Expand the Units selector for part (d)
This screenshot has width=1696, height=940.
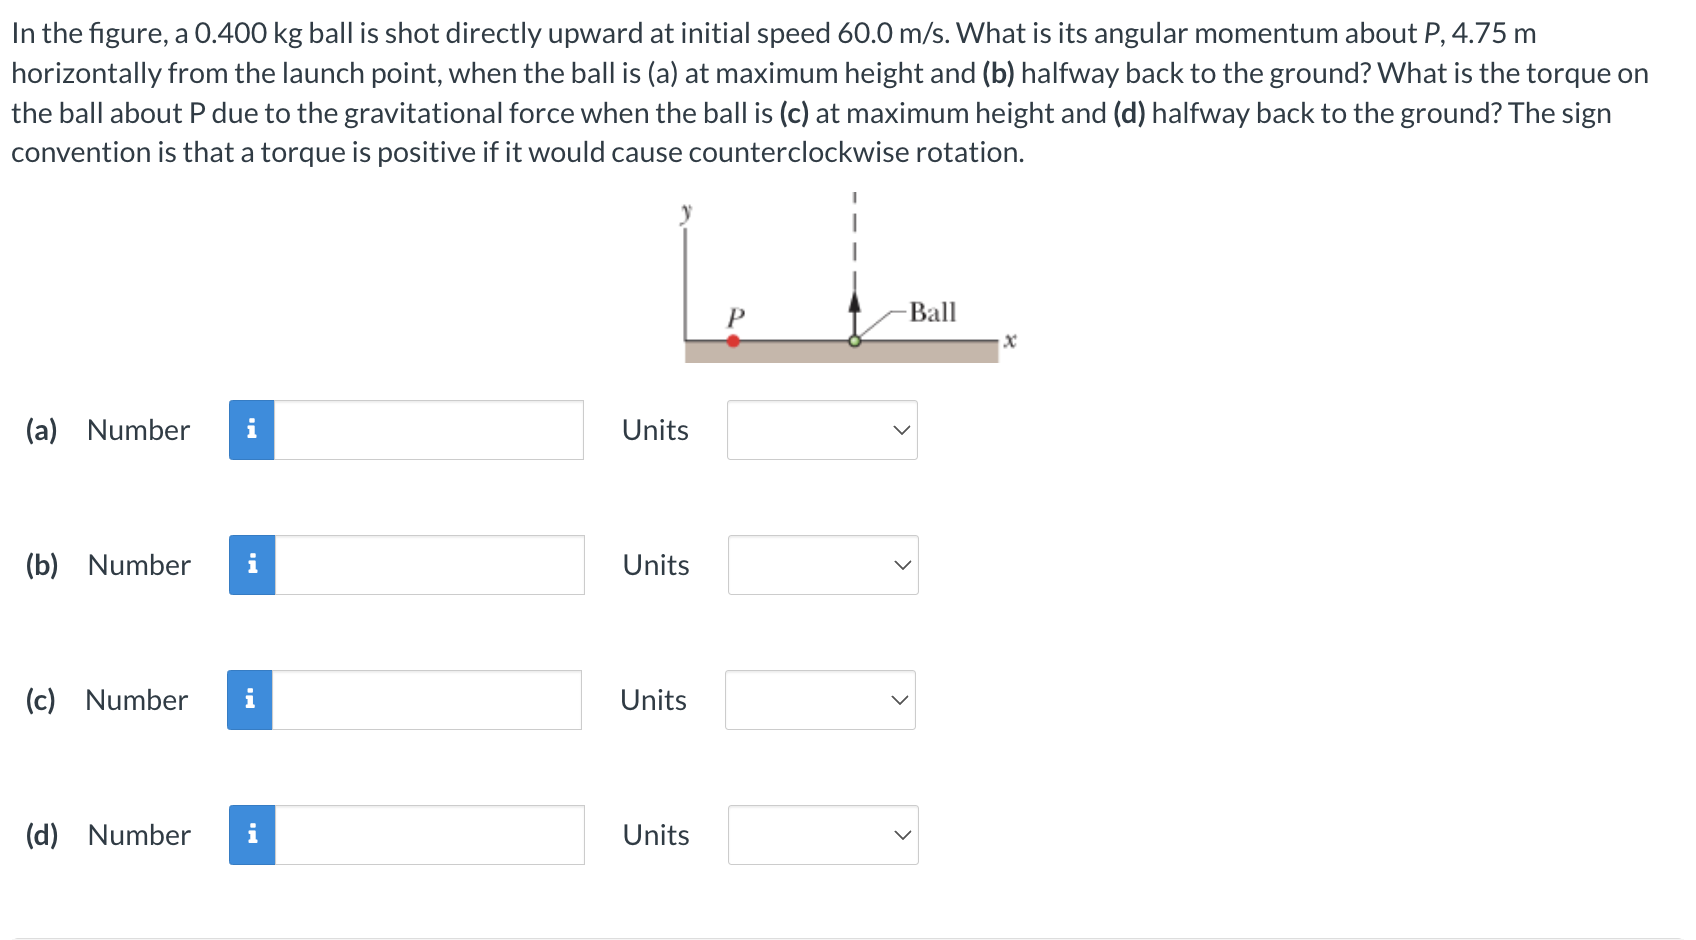point(823,835)
